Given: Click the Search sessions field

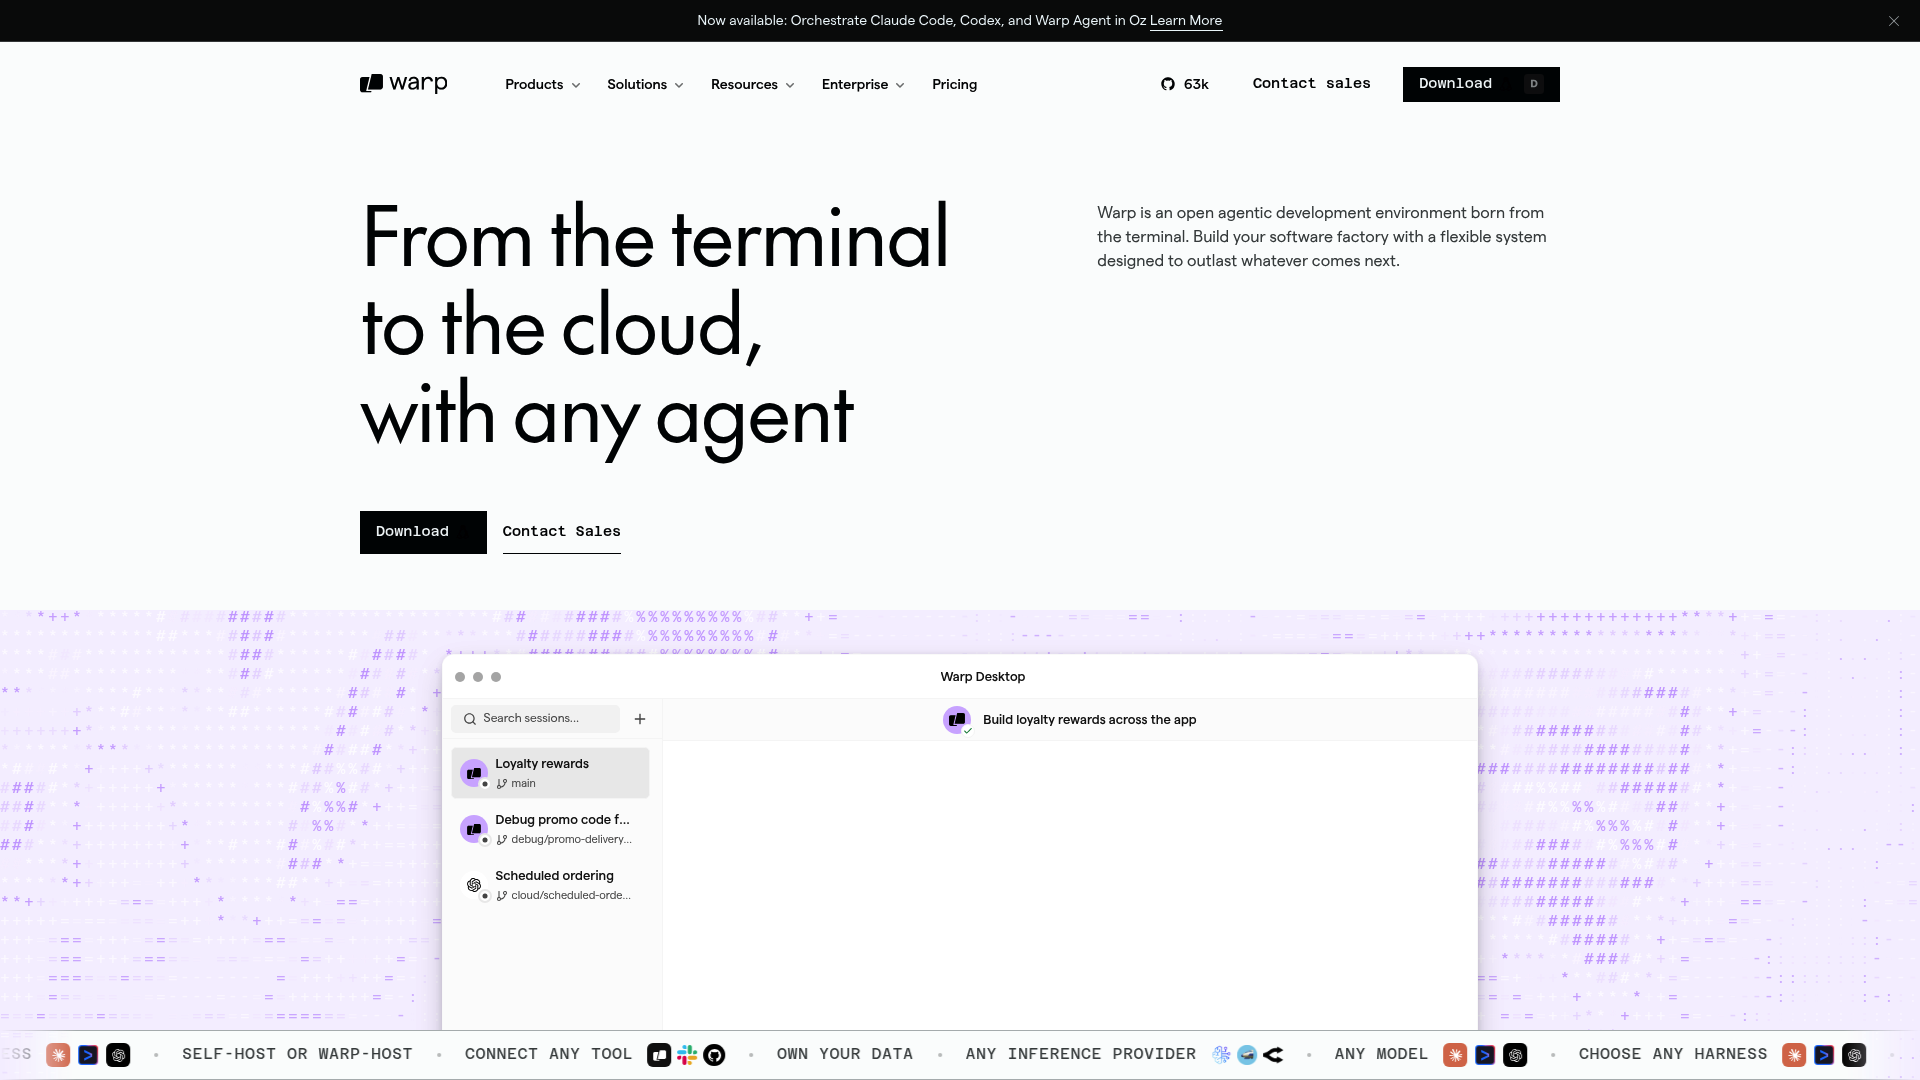Looking at the screenshot, I should [535, 719].
